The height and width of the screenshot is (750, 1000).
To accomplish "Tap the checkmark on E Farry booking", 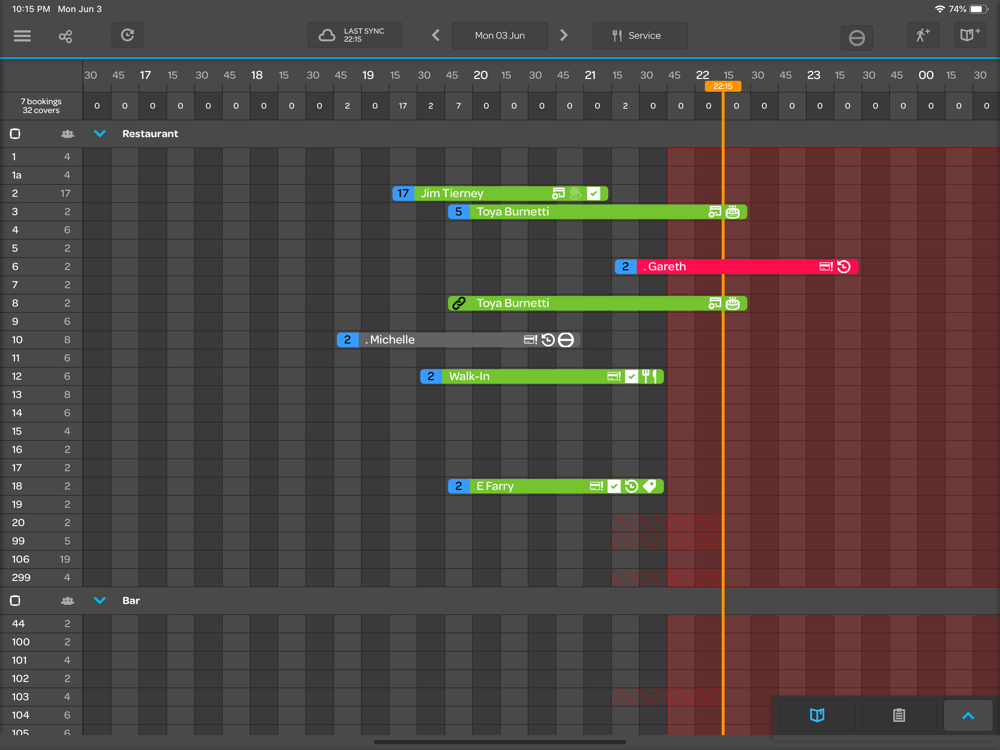I will click(x=614, y=486).
